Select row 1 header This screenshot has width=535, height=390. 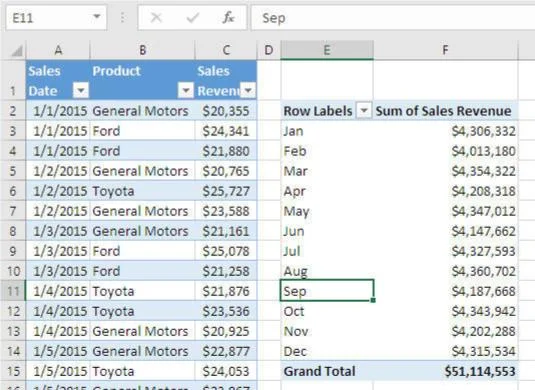[13, 81]
